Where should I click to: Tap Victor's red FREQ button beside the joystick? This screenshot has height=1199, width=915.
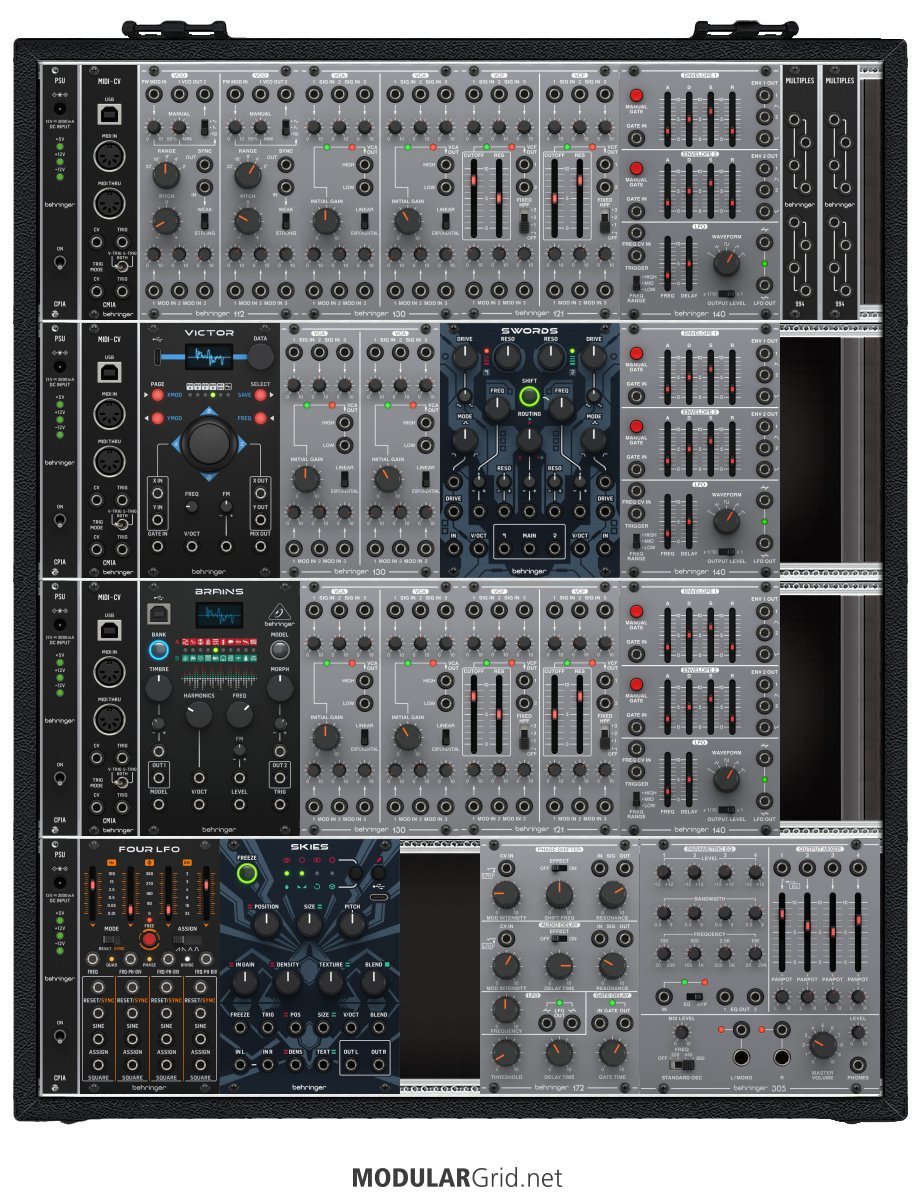click(x=261, y=418)
